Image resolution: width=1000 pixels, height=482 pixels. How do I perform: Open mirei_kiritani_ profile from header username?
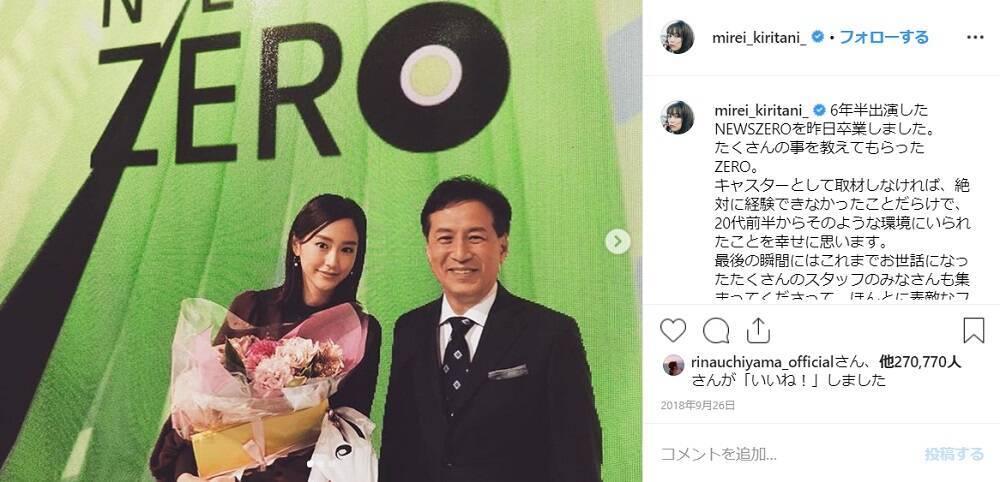tap(760, 38)
